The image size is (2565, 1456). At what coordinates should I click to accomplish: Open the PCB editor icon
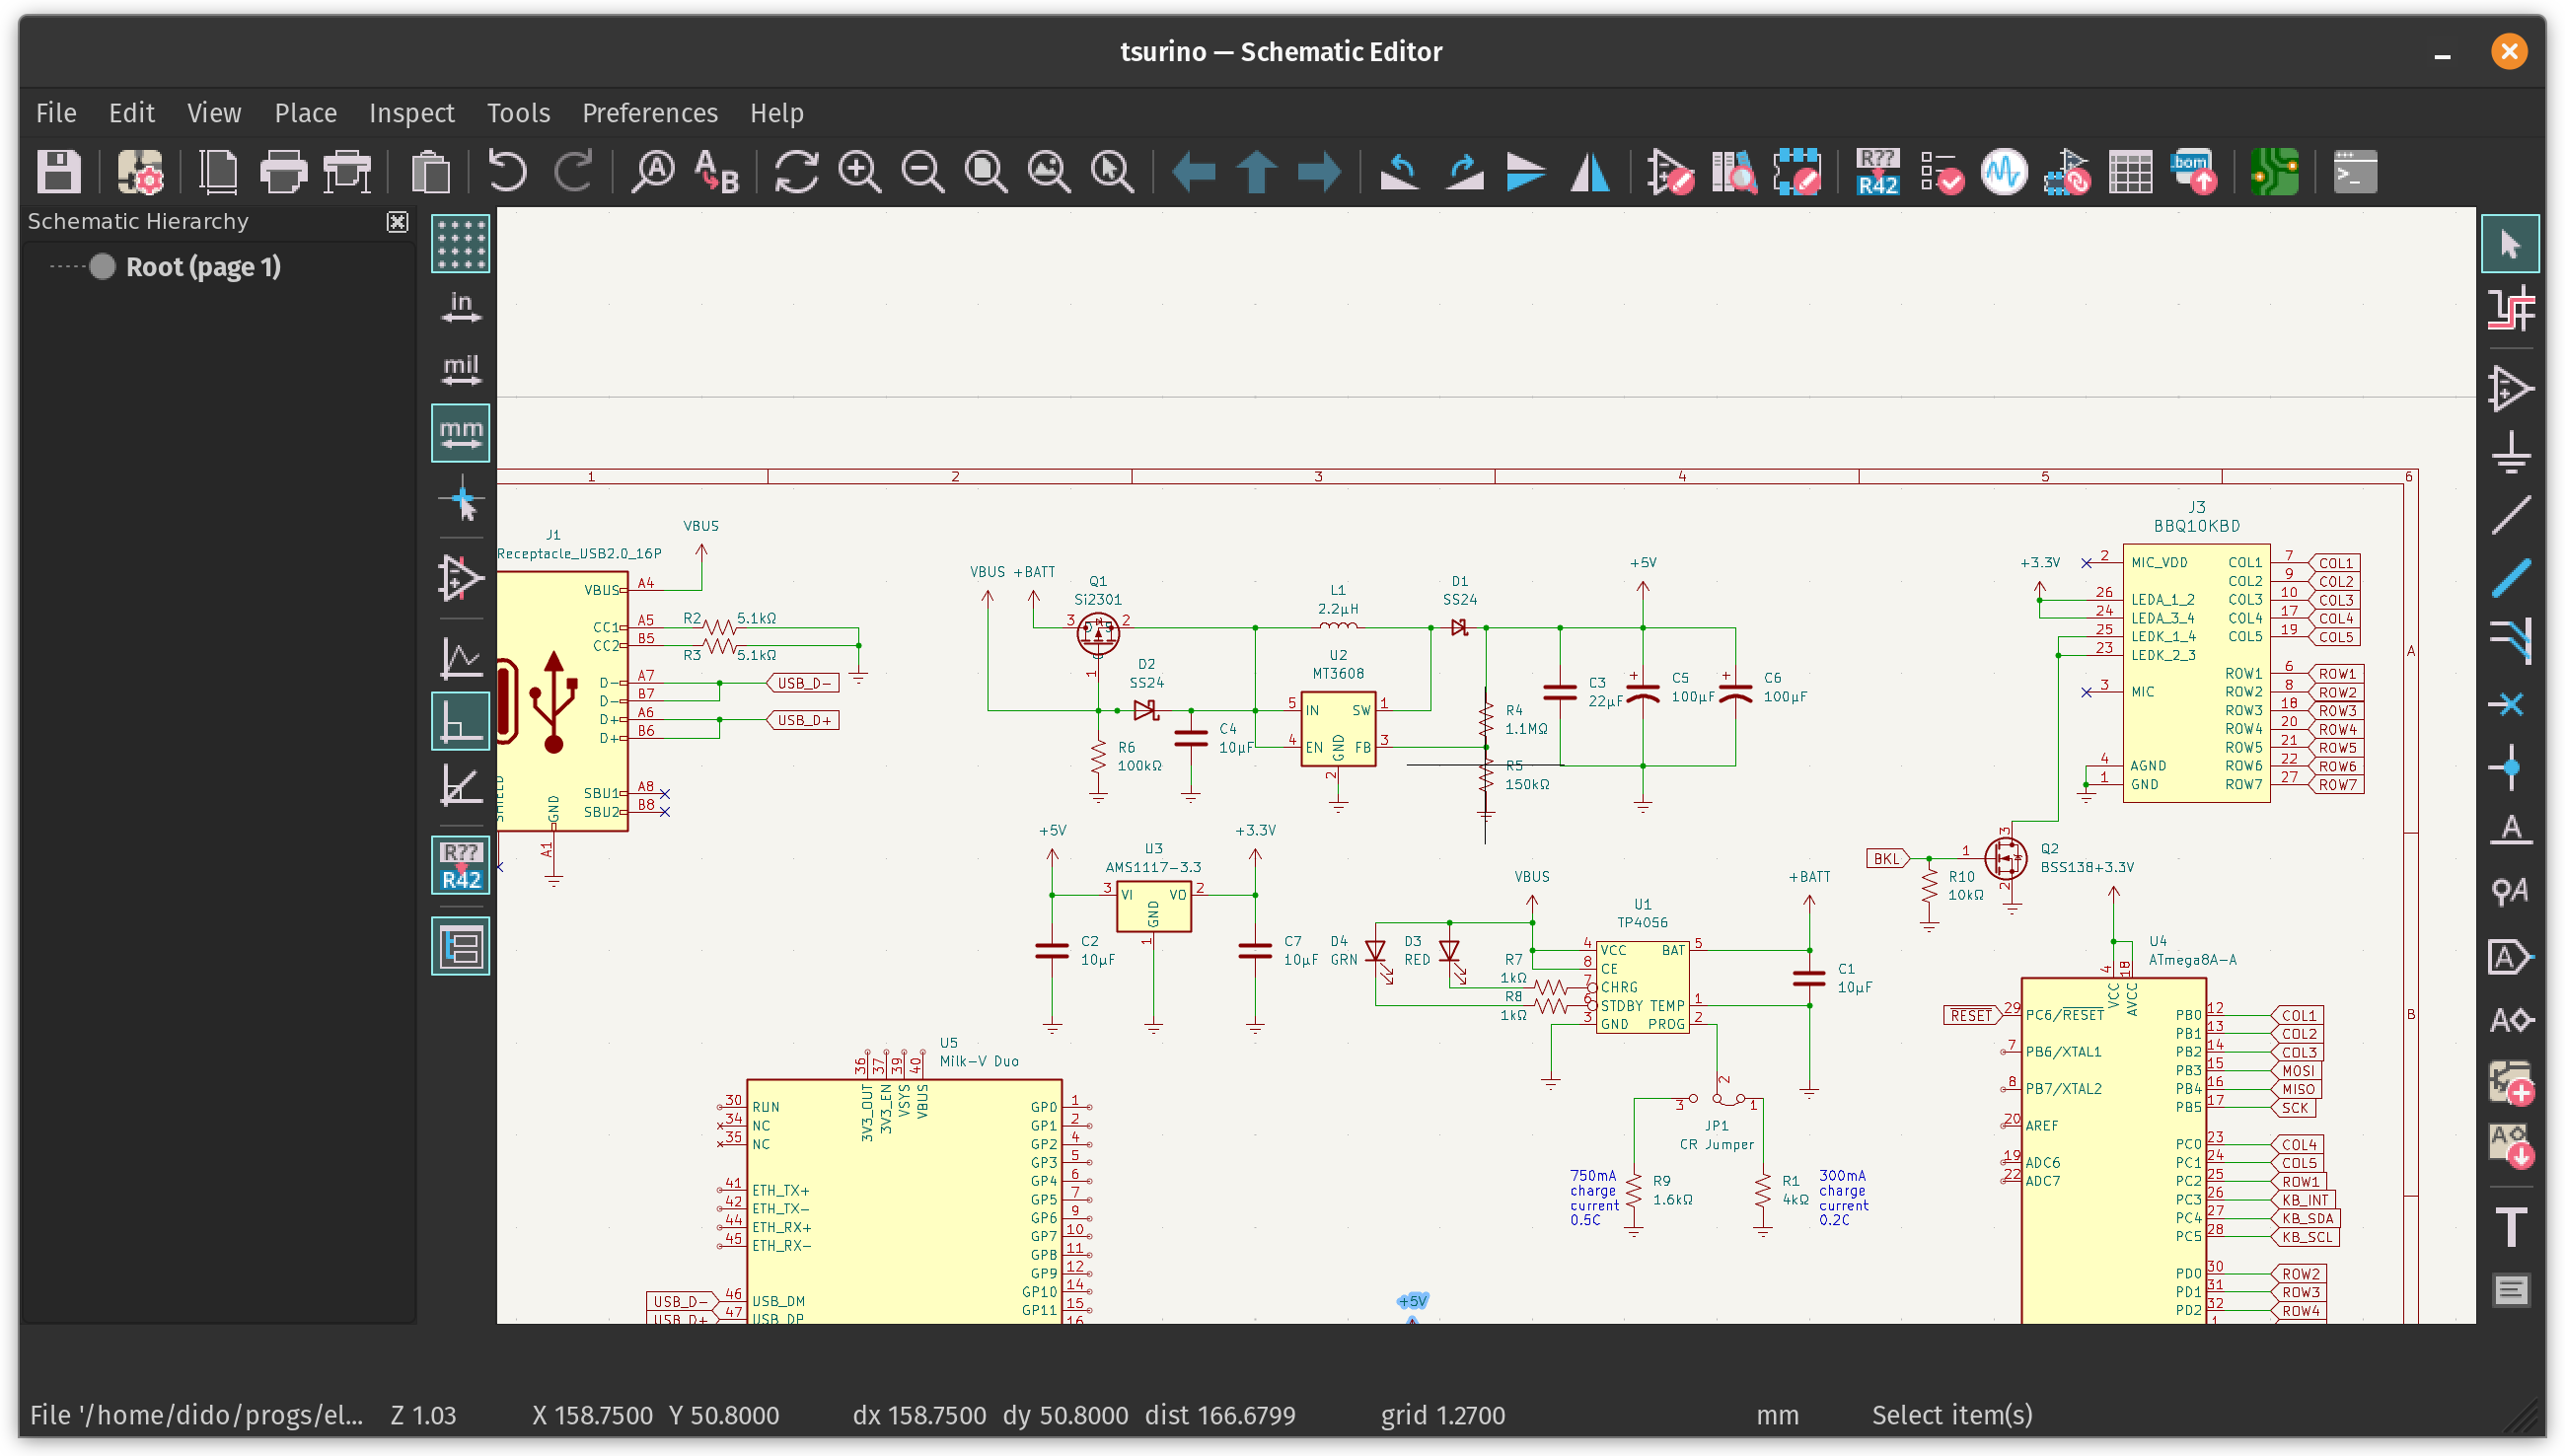click(2274, 172)
